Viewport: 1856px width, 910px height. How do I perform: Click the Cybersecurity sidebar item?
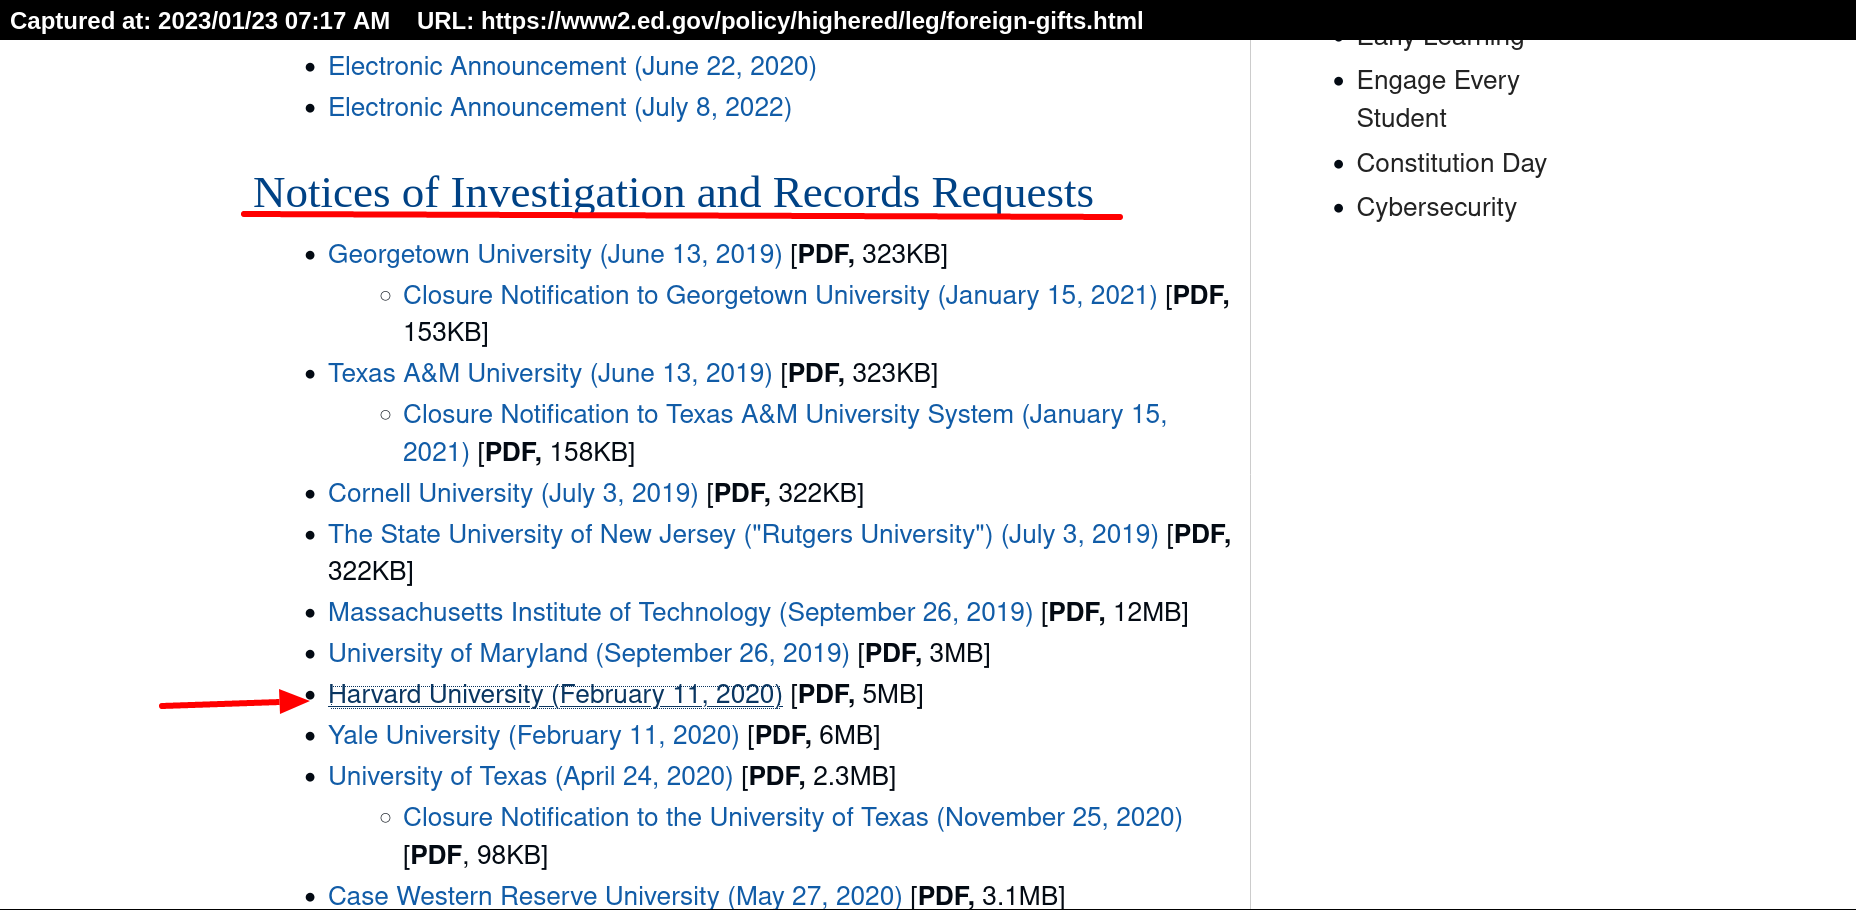(x=1437, y=207)
